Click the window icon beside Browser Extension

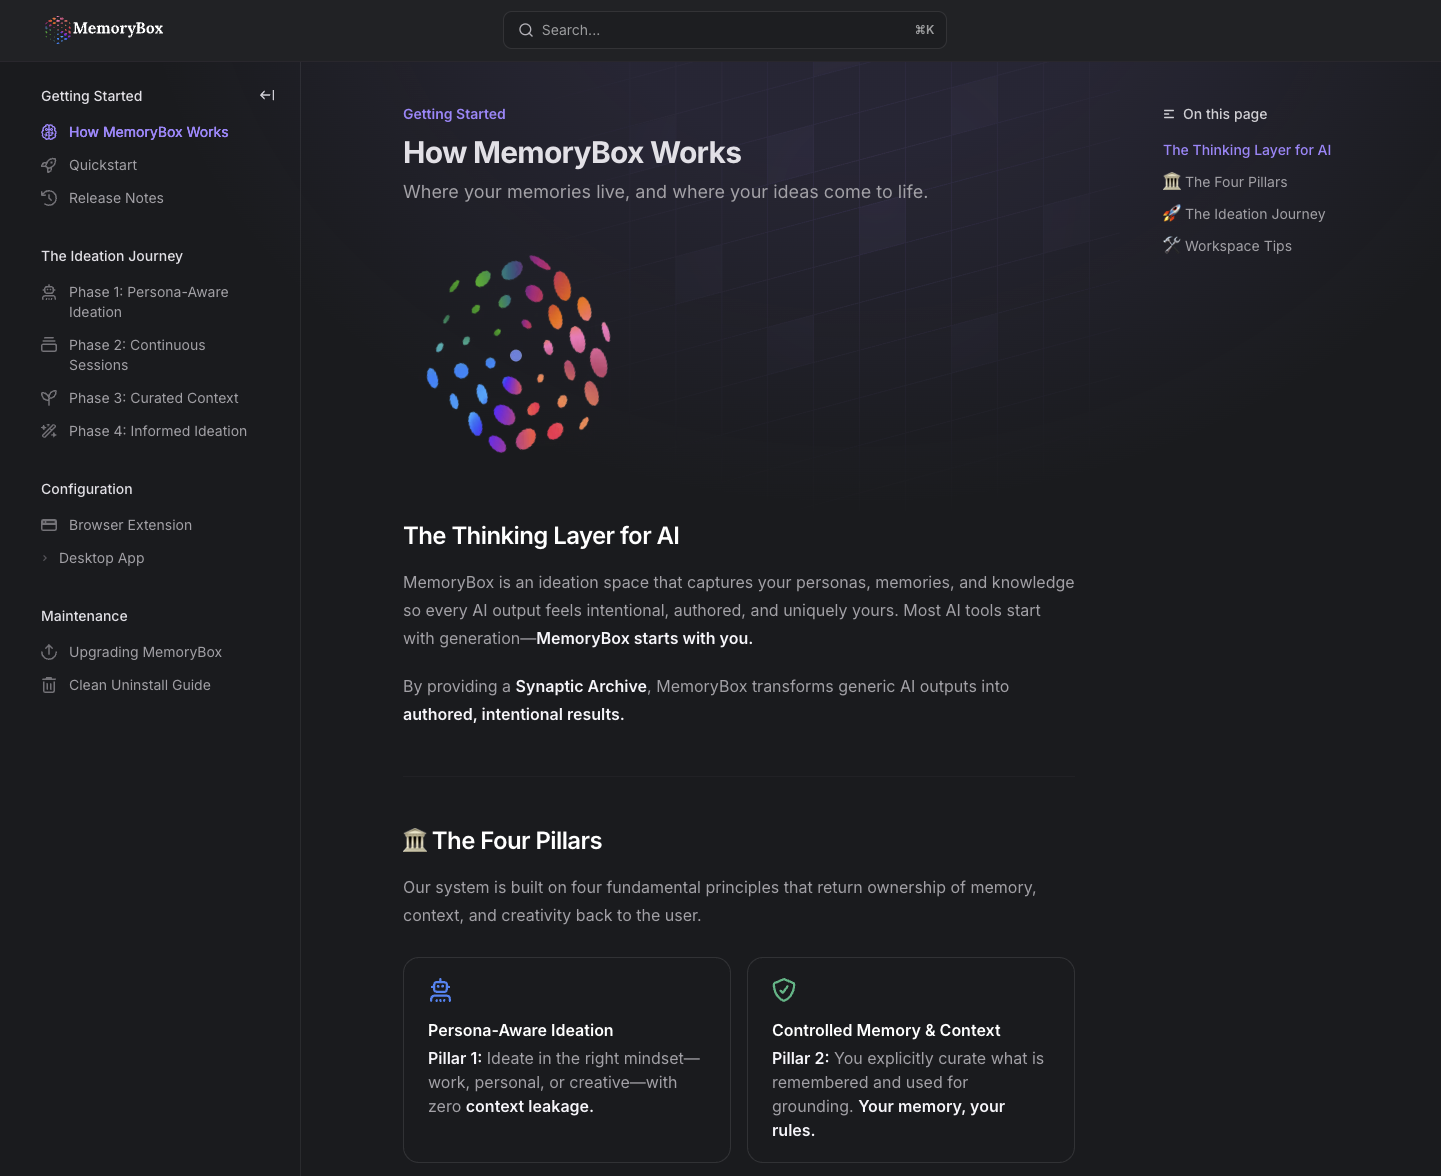[49, 525]
